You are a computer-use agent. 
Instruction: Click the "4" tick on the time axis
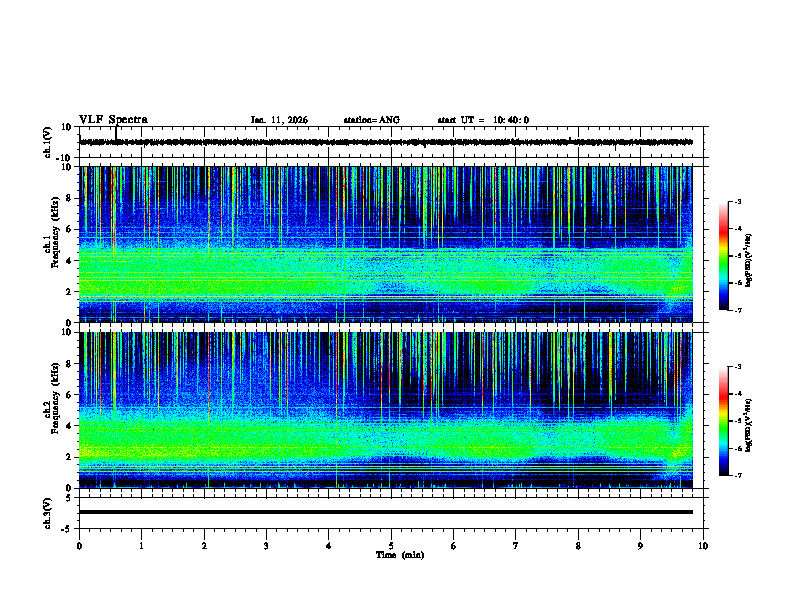point(329,546)
